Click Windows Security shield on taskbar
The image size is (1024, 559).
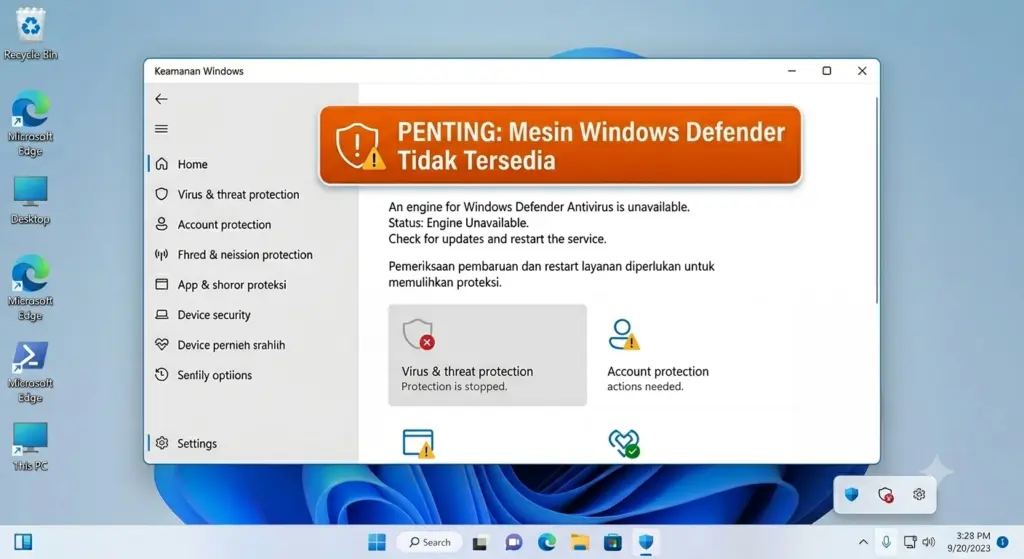646,542
